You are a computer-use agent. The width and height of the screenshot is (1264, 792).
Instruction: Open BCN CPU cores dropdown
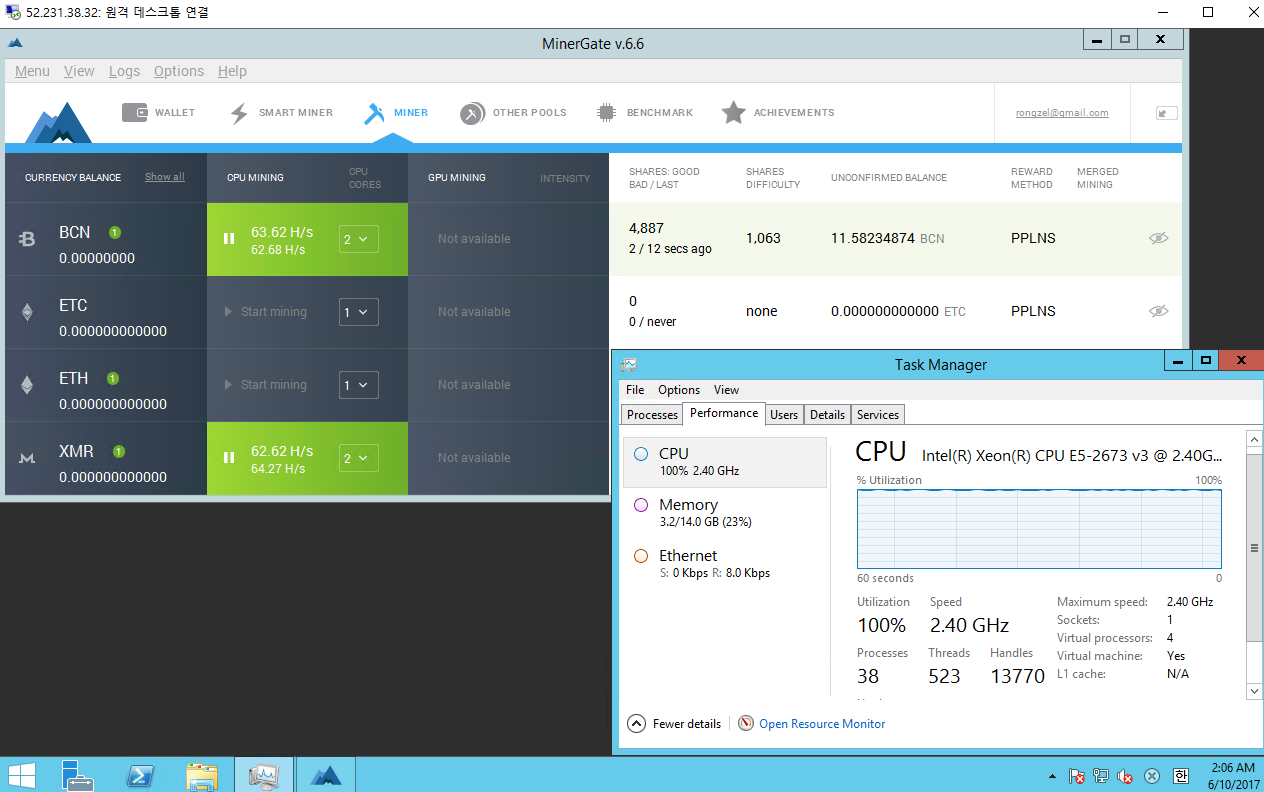(358, 239)
